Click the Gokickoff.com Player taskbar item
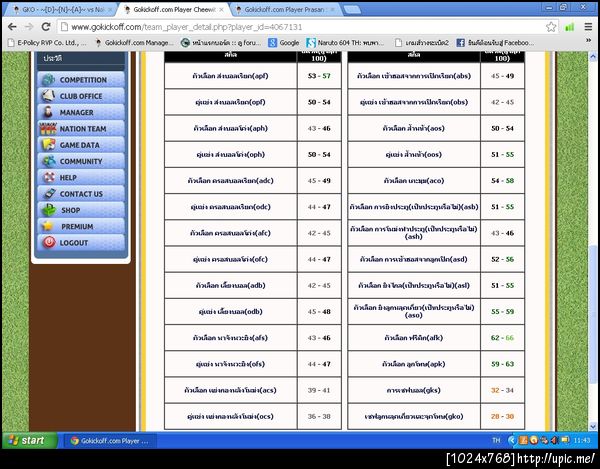600x469 pixels. (110, 441)
